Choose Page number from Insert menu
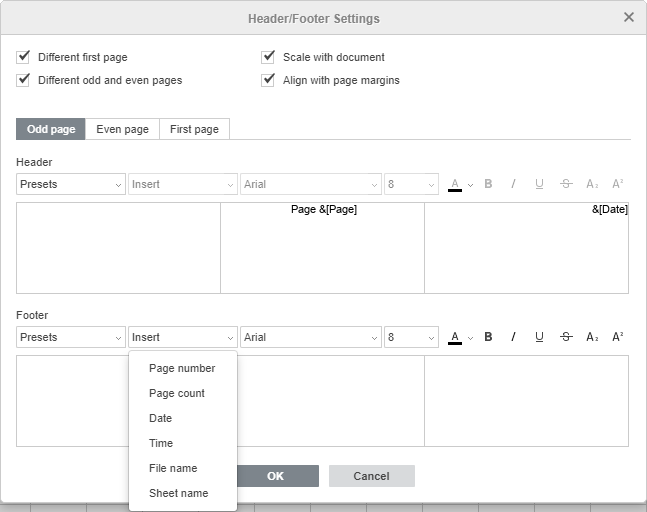 click(182, 368)
